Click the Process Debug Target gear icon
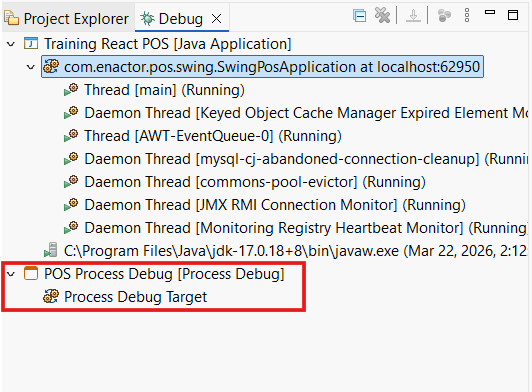Image resolution: width=532 pixels, height=392 pixels. tap(51, 296)
